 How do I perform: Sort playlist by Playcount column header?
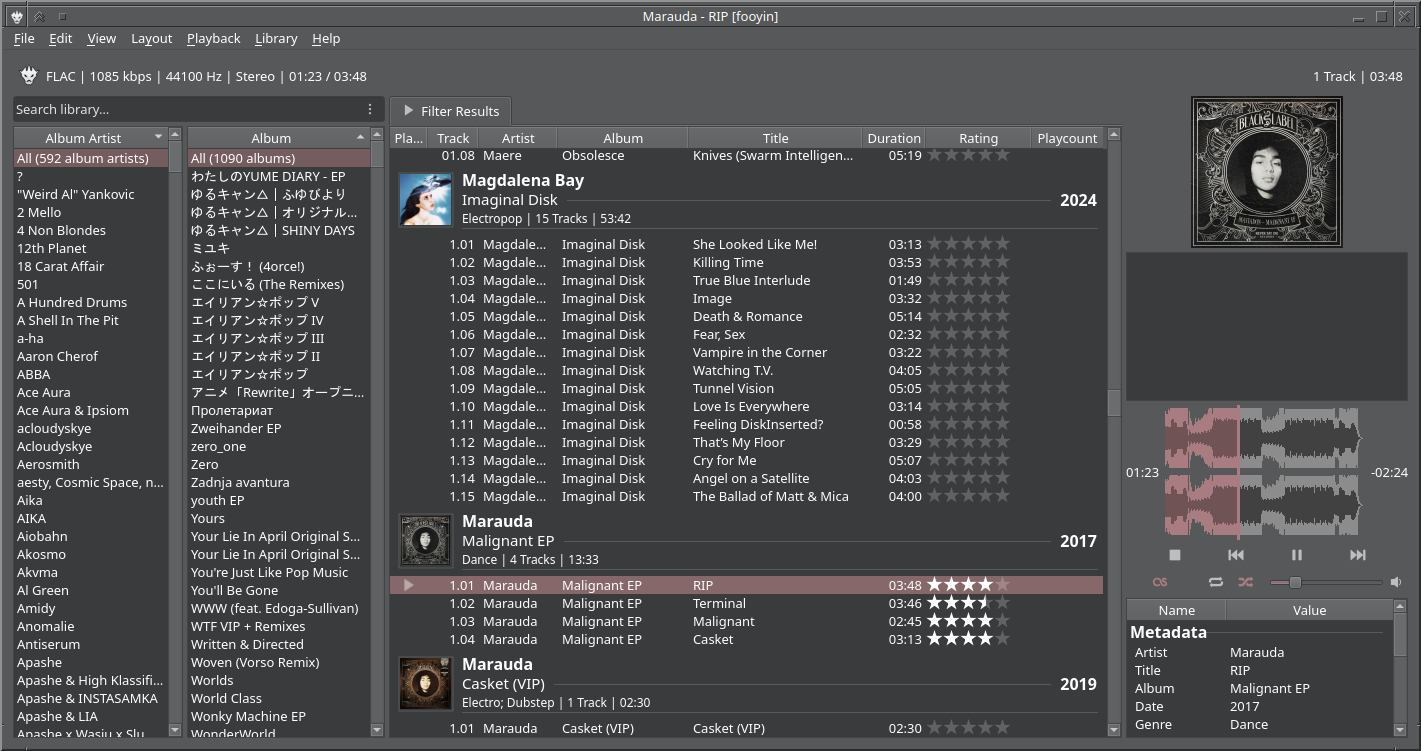tap(1067, 138)
